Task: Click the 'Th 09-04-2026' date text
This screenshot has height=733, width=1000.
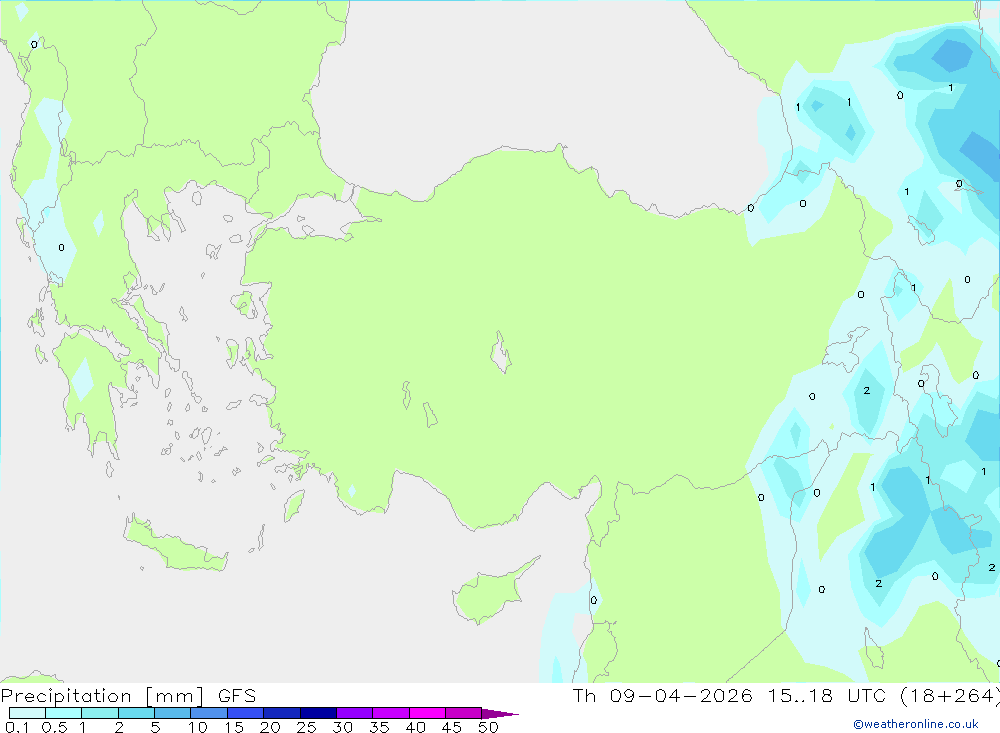Action: click(x=663, y=695)
